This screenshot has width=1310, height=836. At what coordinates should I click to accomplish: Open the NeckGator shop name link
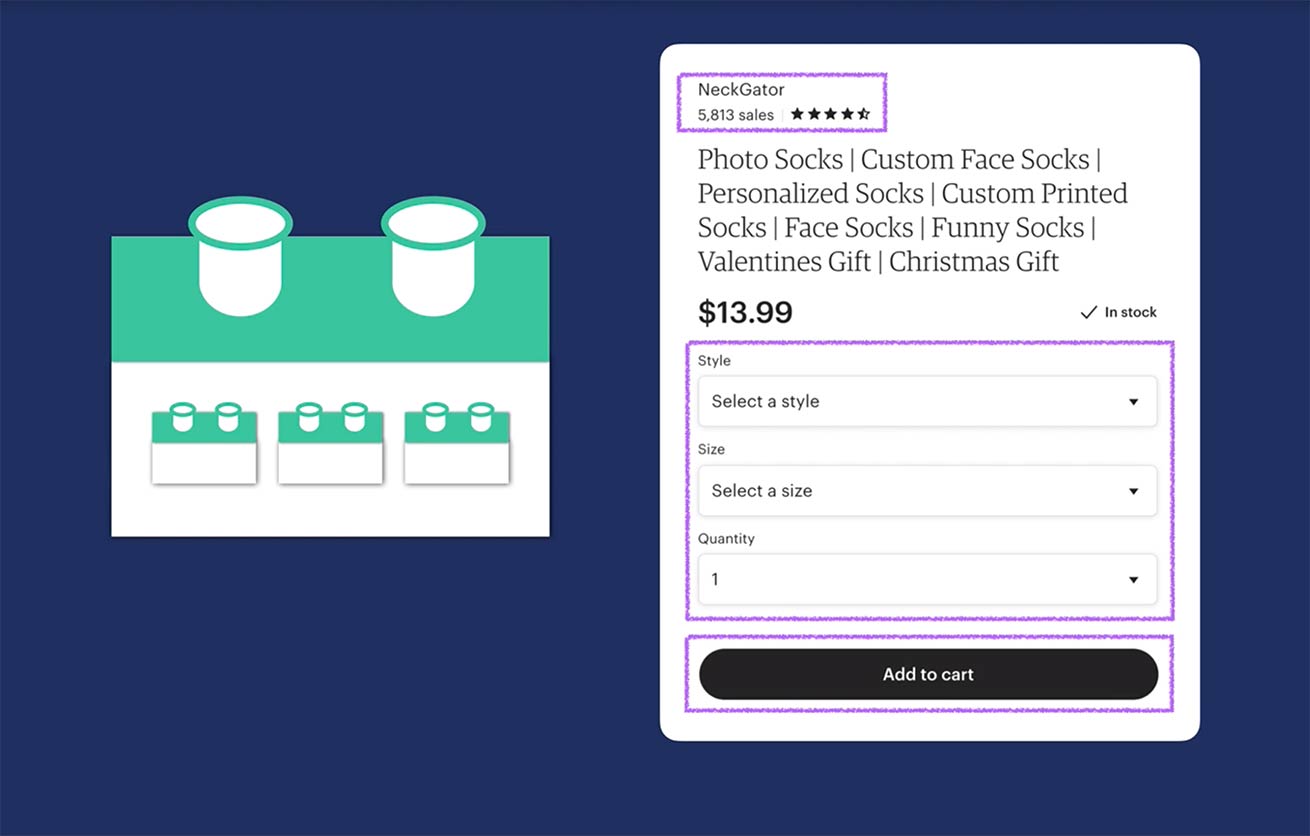pyautogui.click(x=741, y=90)
